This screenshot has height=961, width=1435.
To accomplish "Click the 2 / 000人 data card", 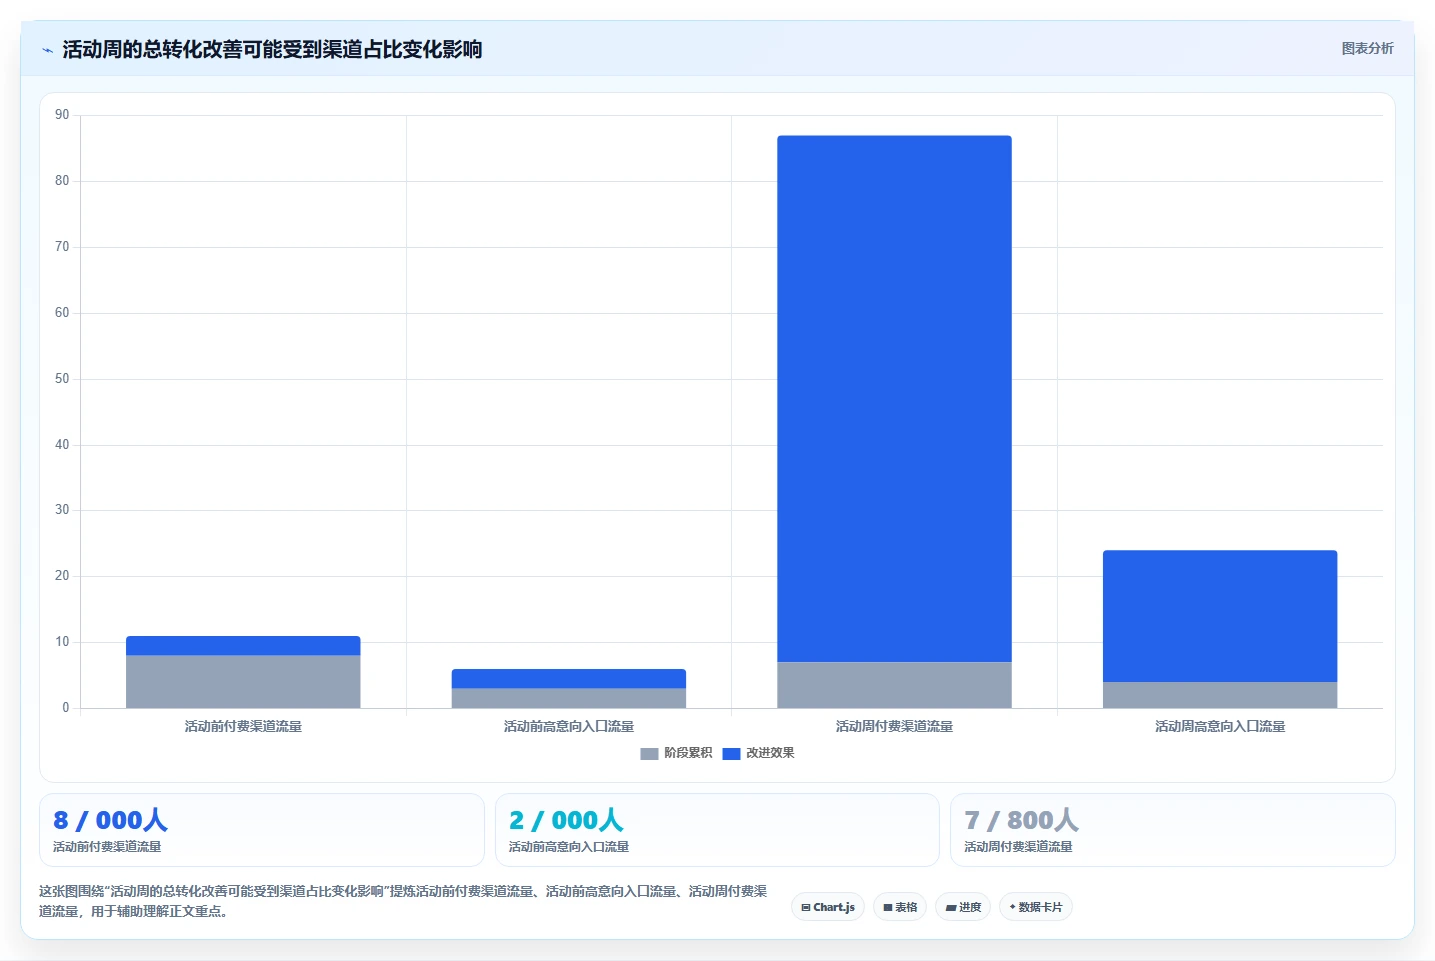I will [x=717, y=830].
